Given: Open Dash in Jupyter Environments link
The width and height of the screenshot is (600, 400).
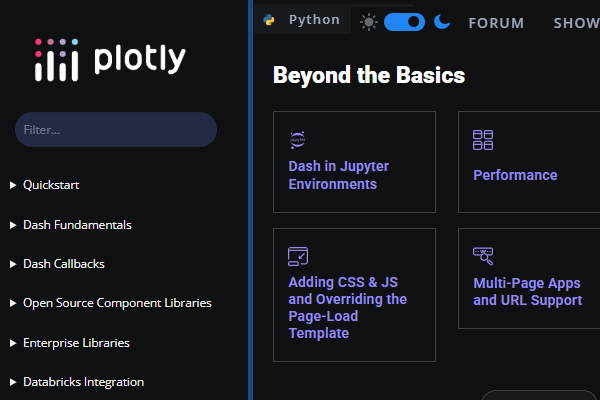Looking at the screenshot, I should pos(339,175).
